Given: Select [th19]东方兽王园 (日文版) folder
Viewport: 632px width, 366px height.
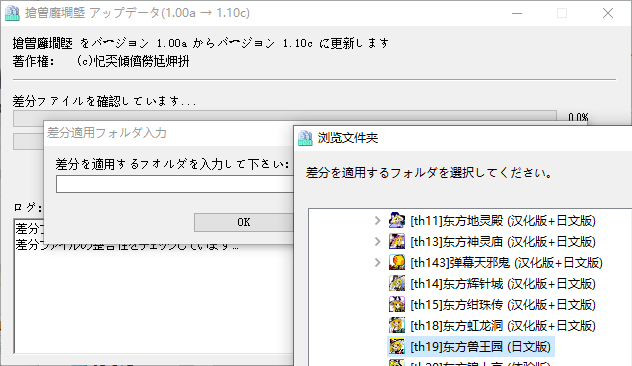Looking at the screenshot, I should pos(480,347).
